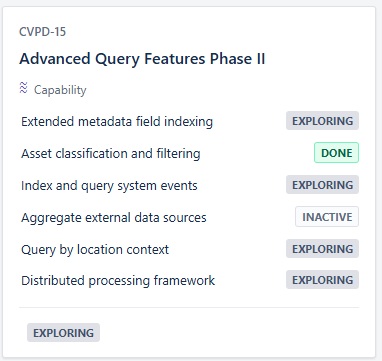This screenshot has height=361, width=382.
Task: Click the DONE status badge
Action: tap(336, 153)
